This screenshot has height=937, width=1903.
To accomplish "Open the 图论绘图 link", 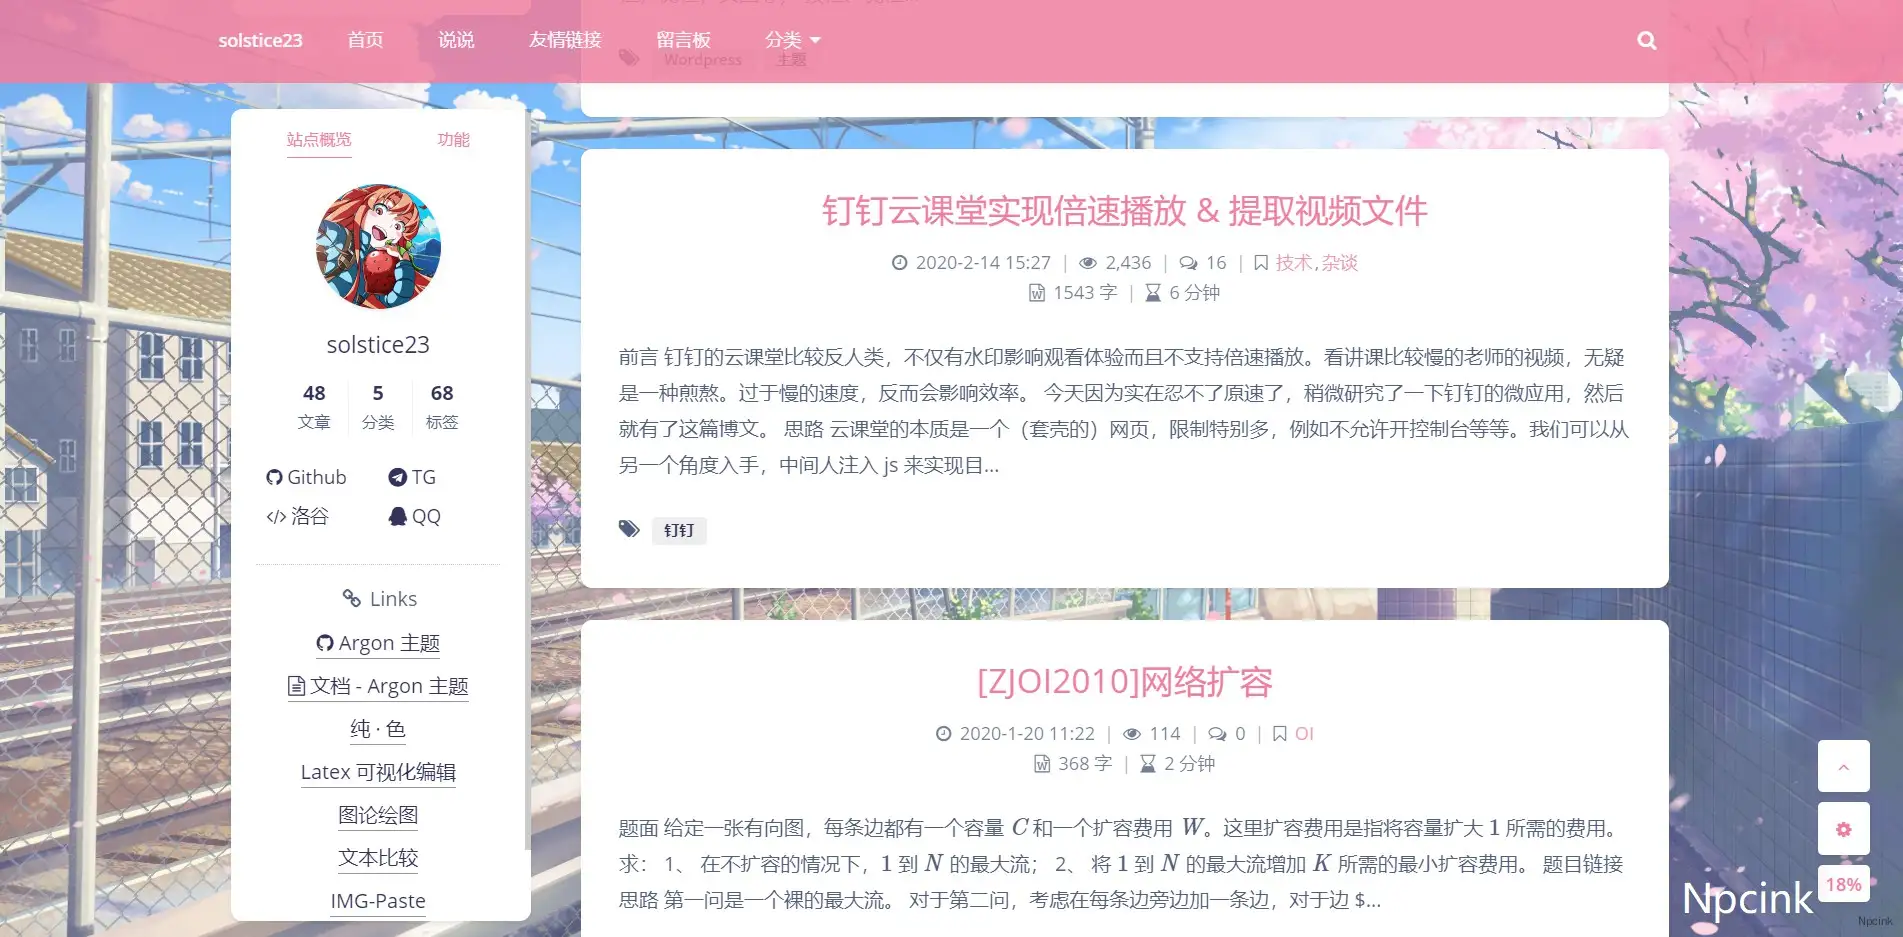I will coord(378,815).
